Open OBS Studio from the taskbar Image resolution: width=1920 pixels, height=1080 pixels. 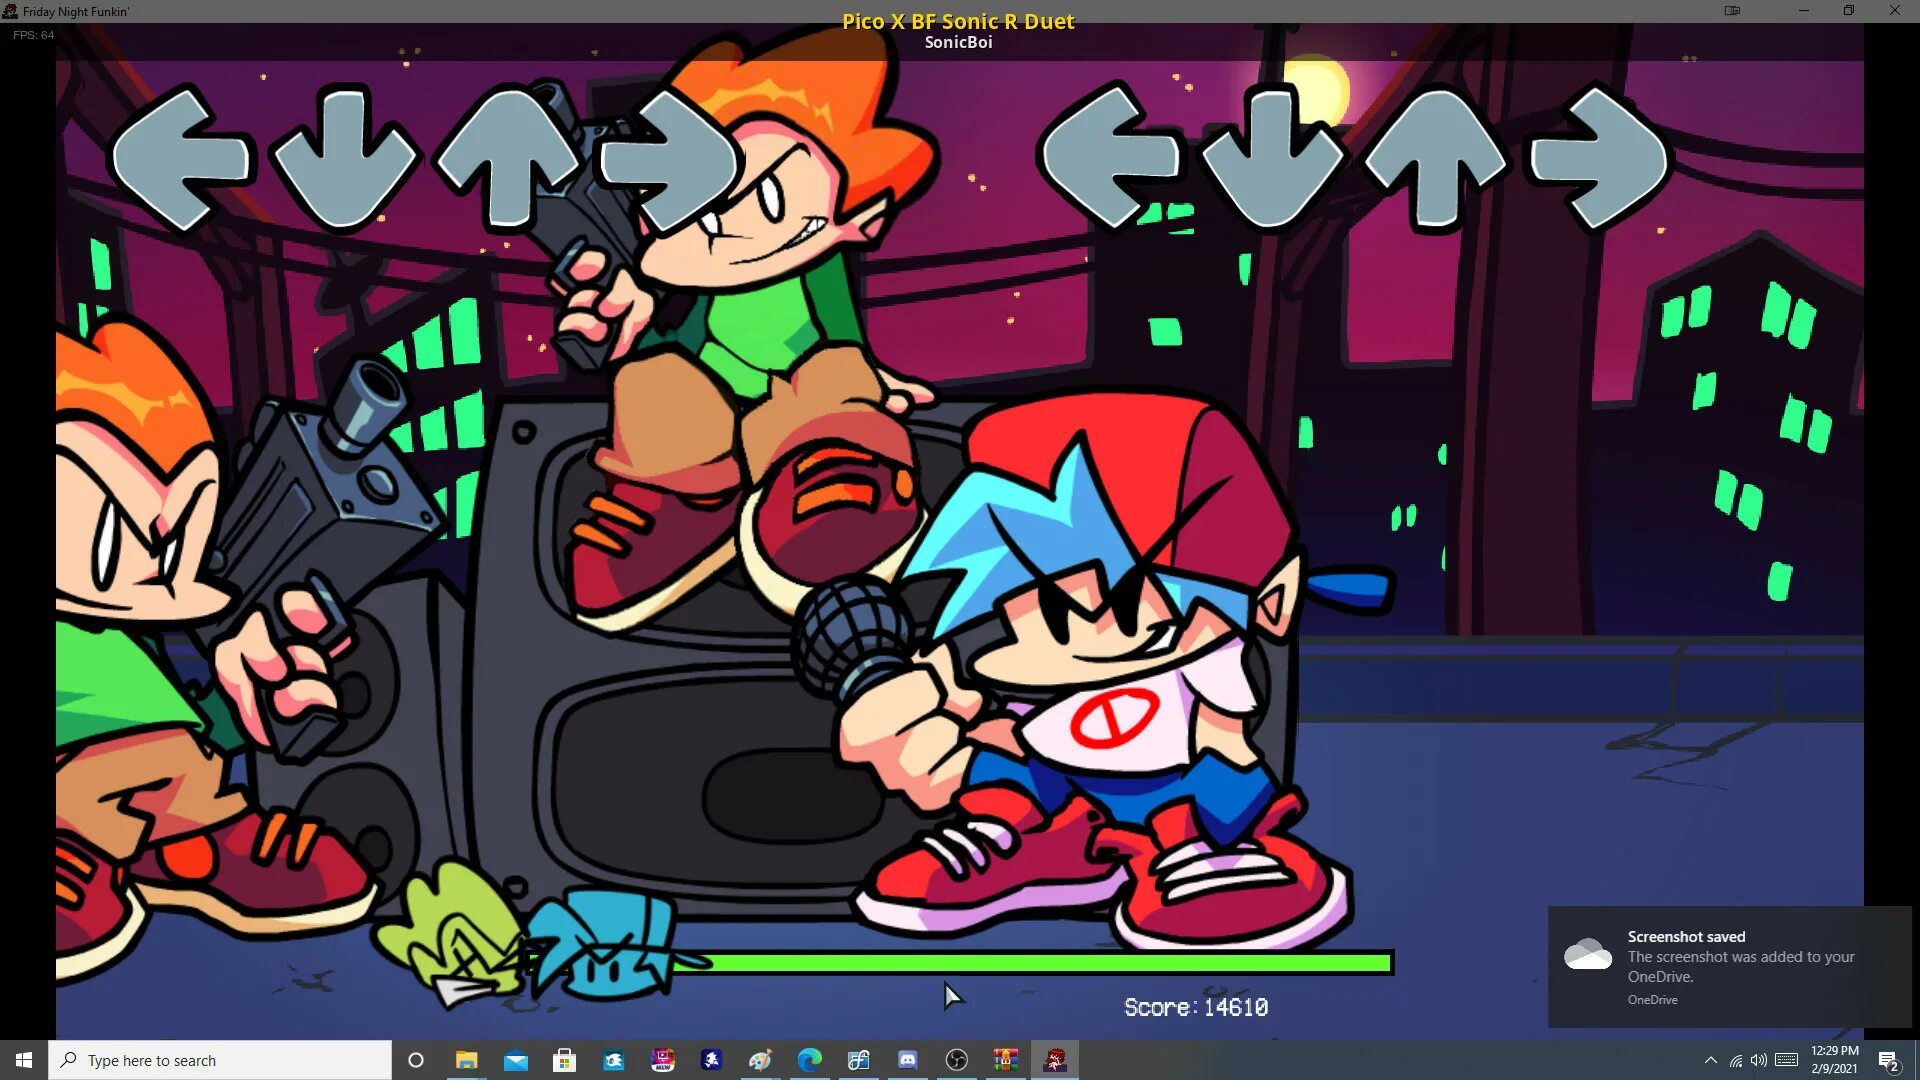pos(956,1060)
